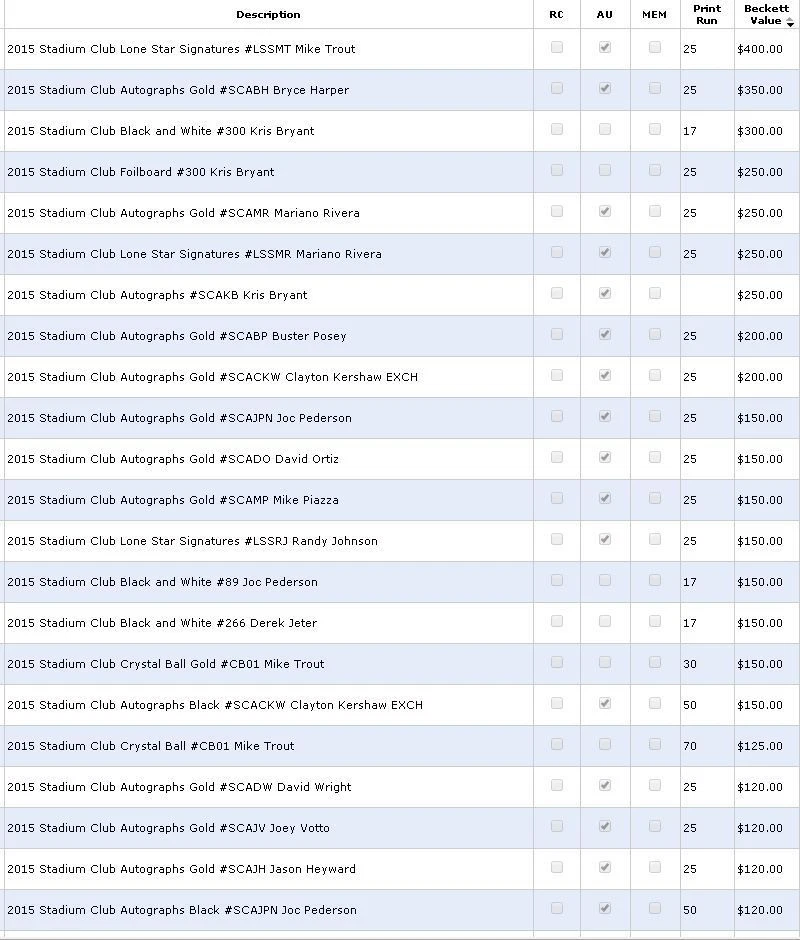This screenshot has height=940, width=800.
Task: Select the Clayton Kershaw Autographs Gold EXCH row
Action: point(400,377)
